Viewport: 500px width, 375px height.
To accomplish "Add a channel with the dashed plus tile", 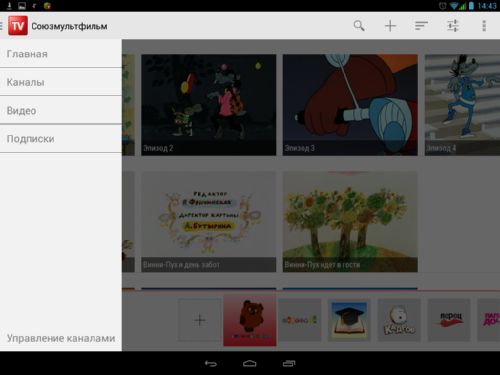I will point(200,320).
